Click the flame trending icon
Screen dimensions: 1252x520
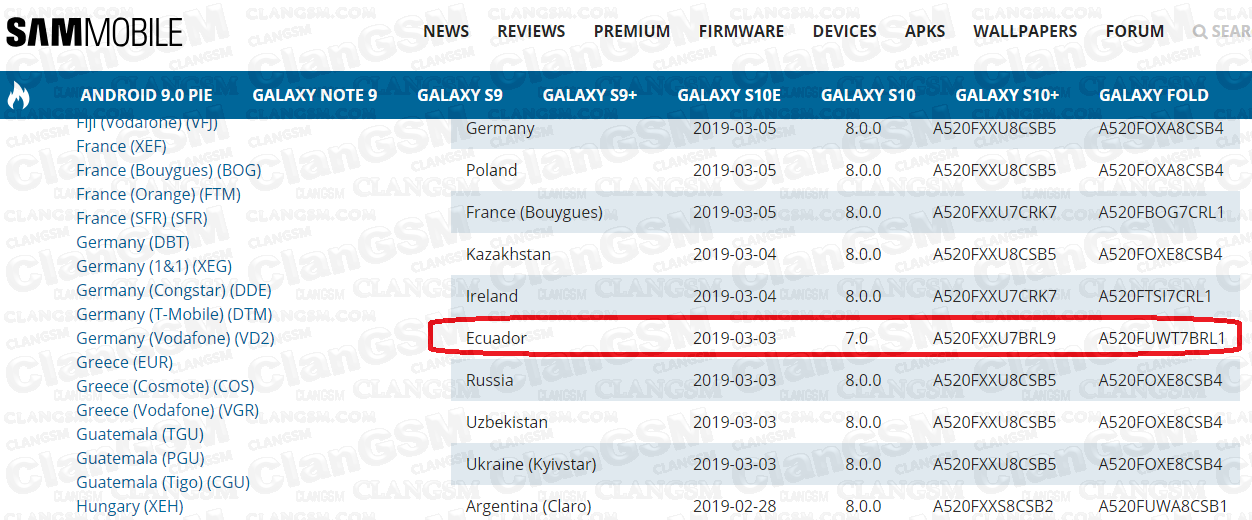[18, 96]
